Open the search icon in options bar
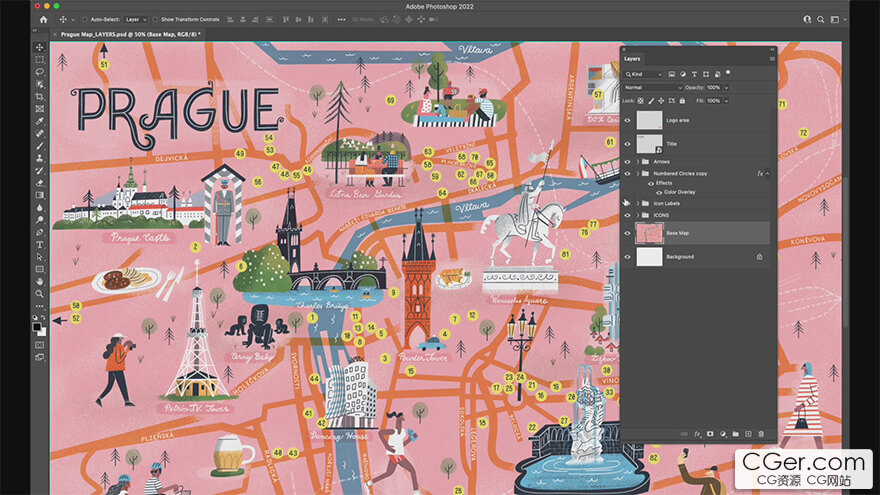Image resolution: width=880 pixels, height=495 pixels. coord(821,20)
